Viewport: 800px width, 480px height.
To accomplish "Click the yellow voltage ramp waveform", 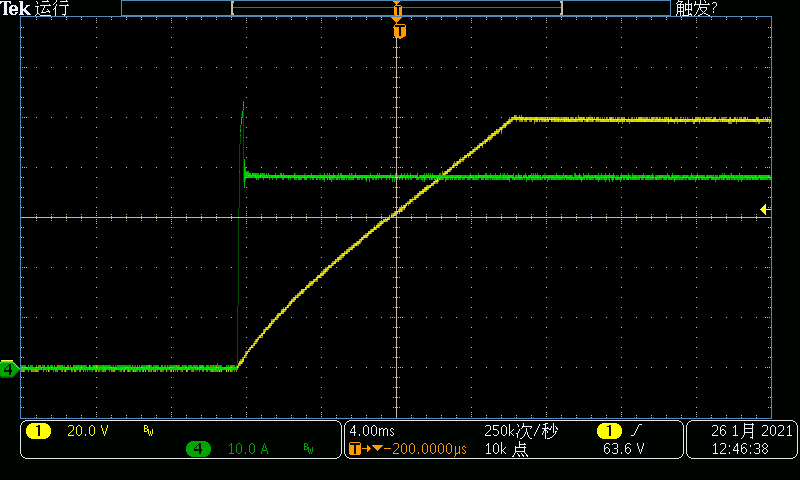I will pos(375,229).
